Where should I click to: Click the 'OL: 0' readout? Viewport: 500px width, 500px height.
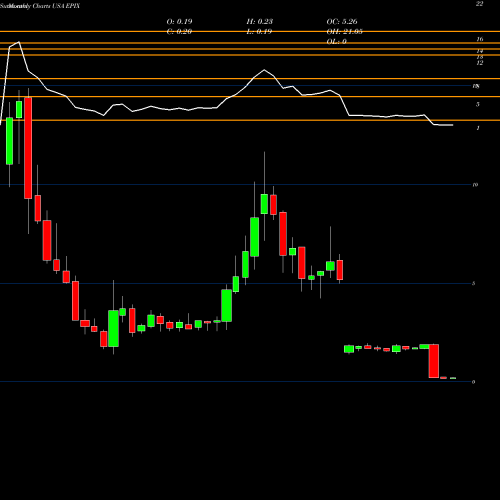337,42
